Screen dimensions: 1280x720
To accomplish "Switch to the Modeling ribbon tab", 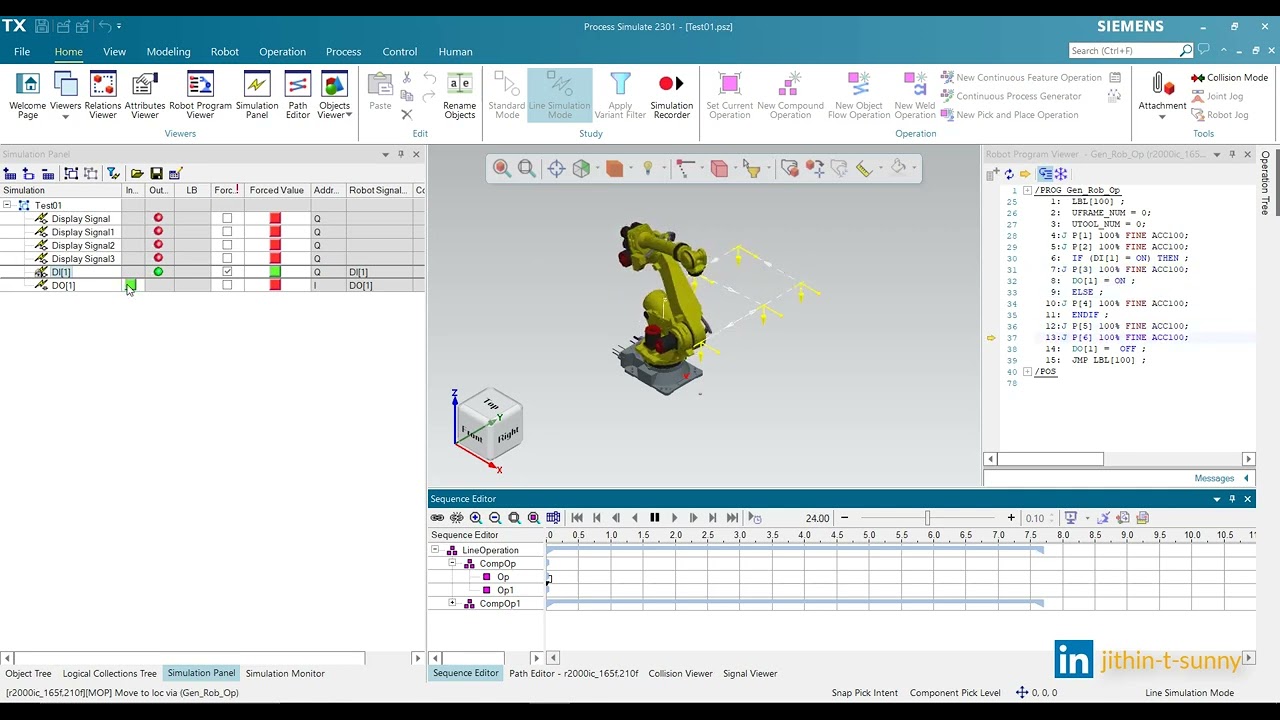I will coord(168,52).
